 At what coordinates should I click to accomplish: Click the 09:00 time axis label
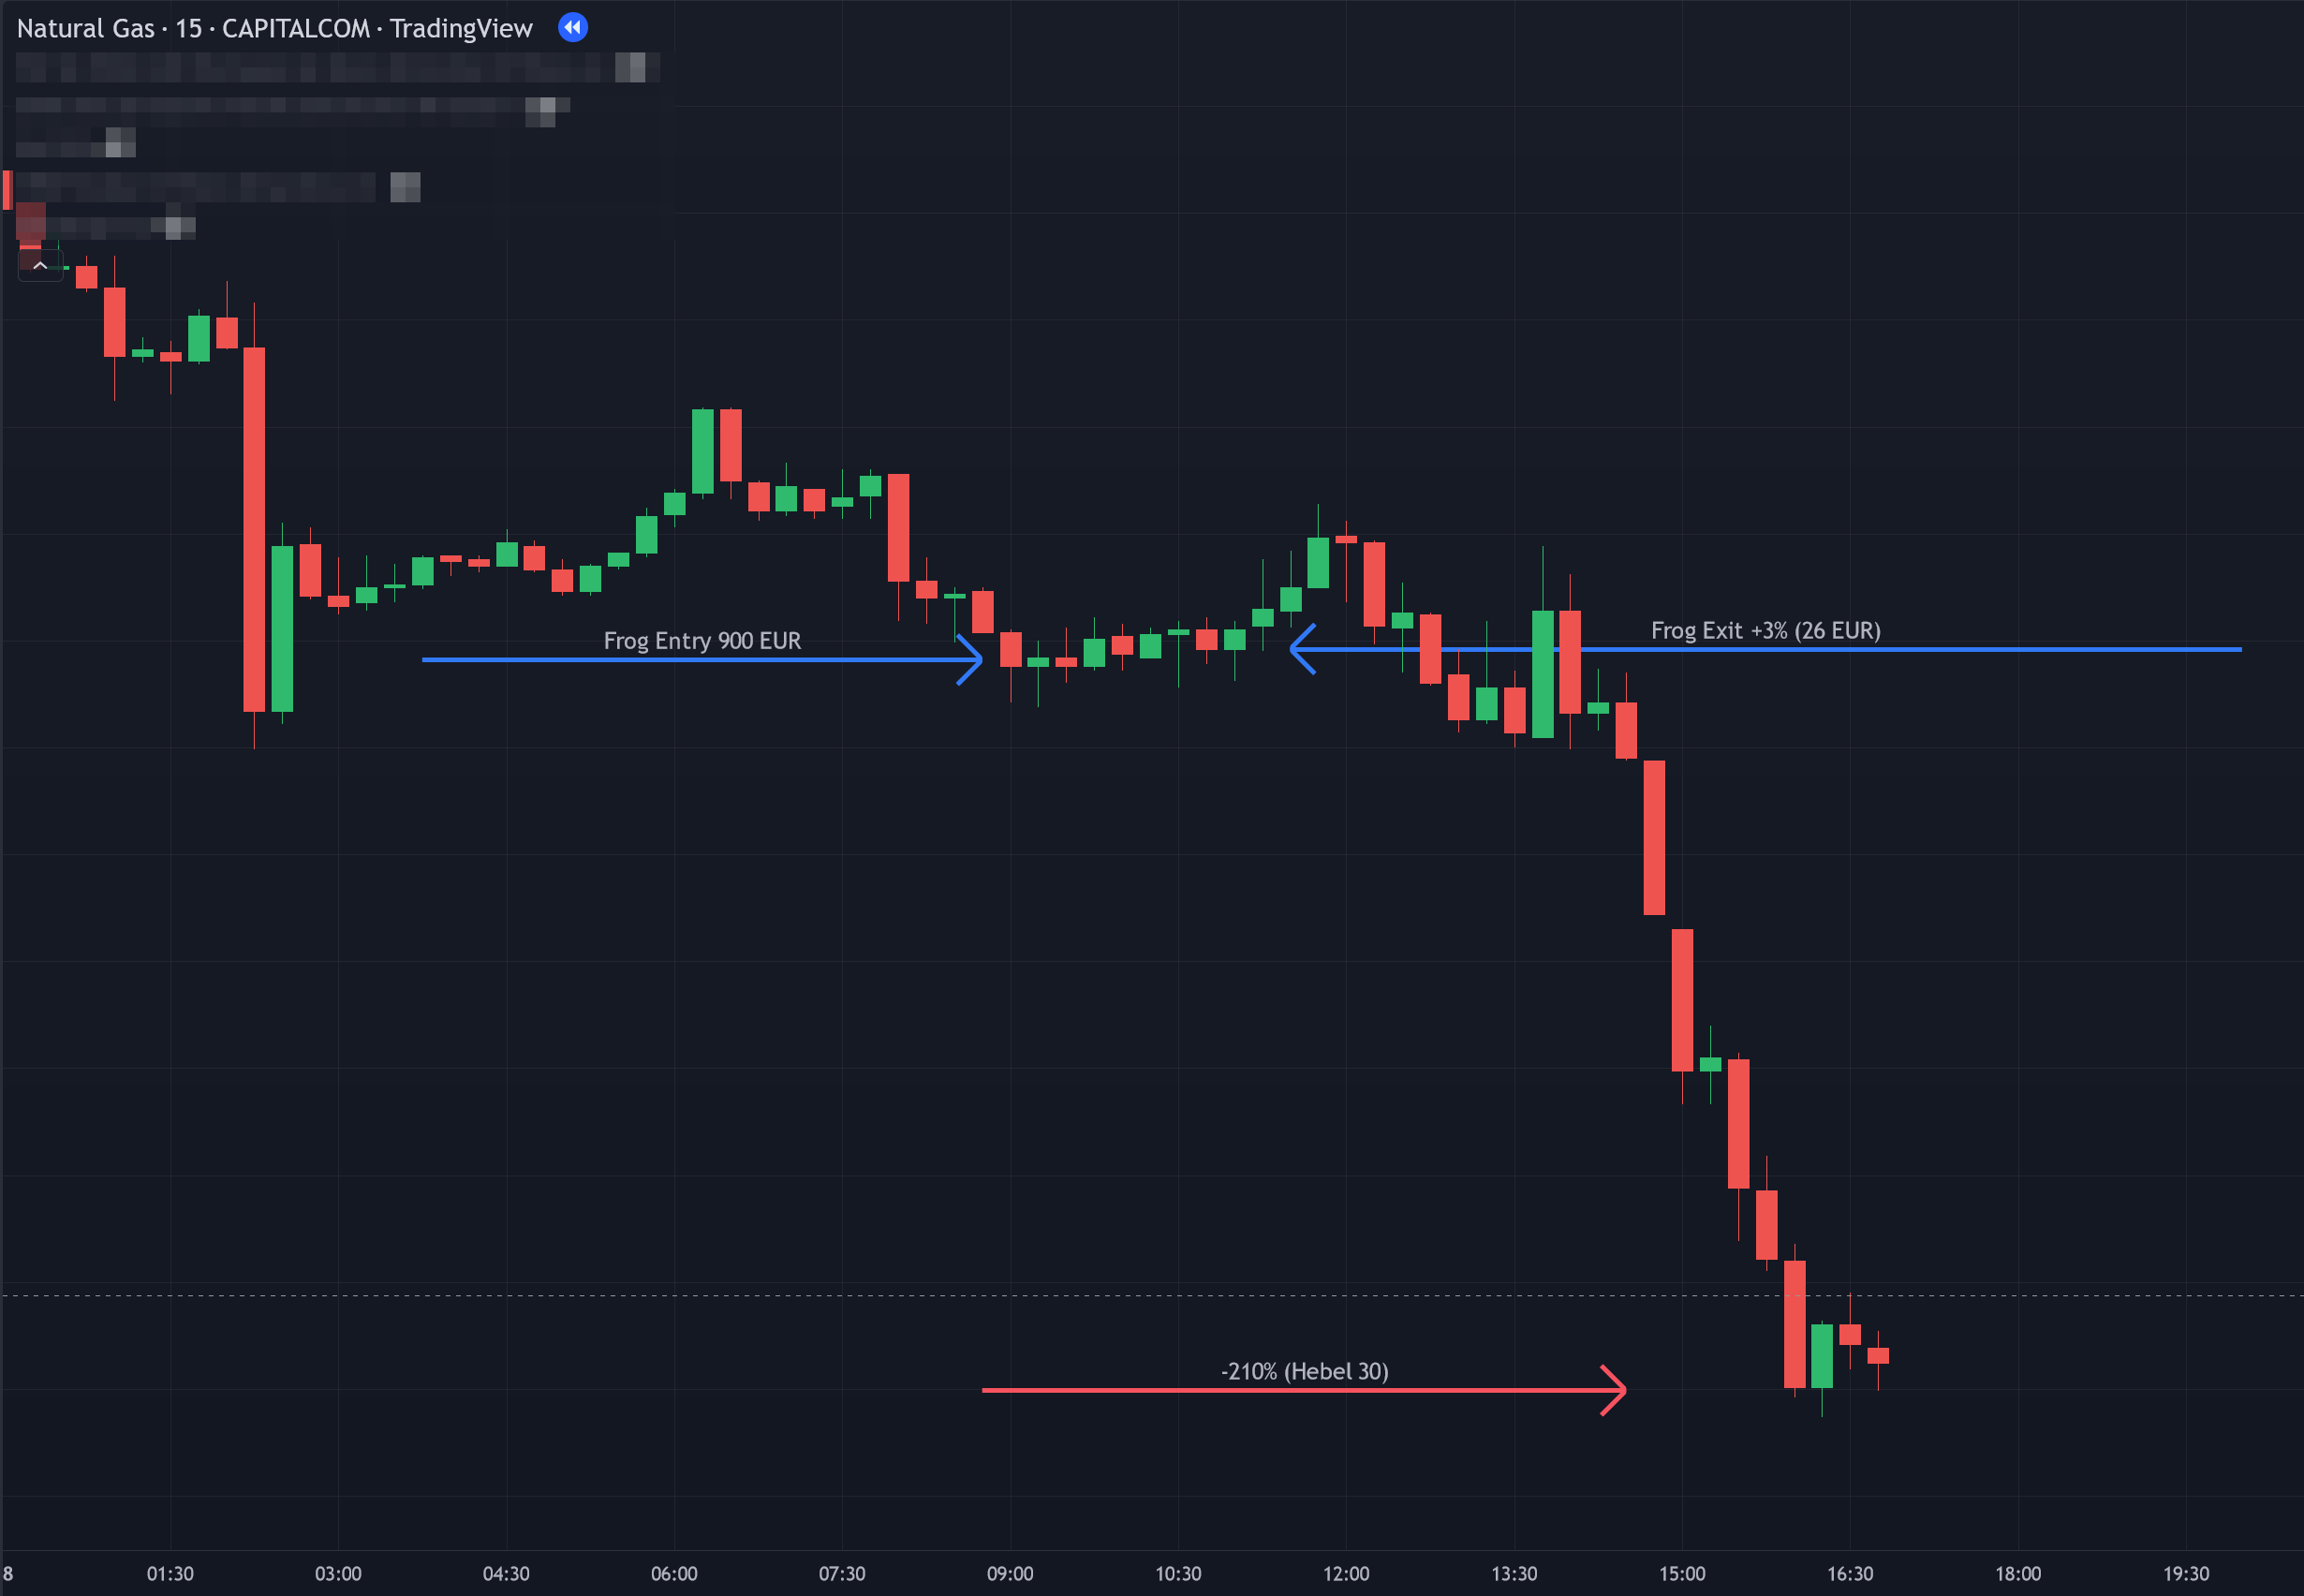(x=1010, y=1574)
